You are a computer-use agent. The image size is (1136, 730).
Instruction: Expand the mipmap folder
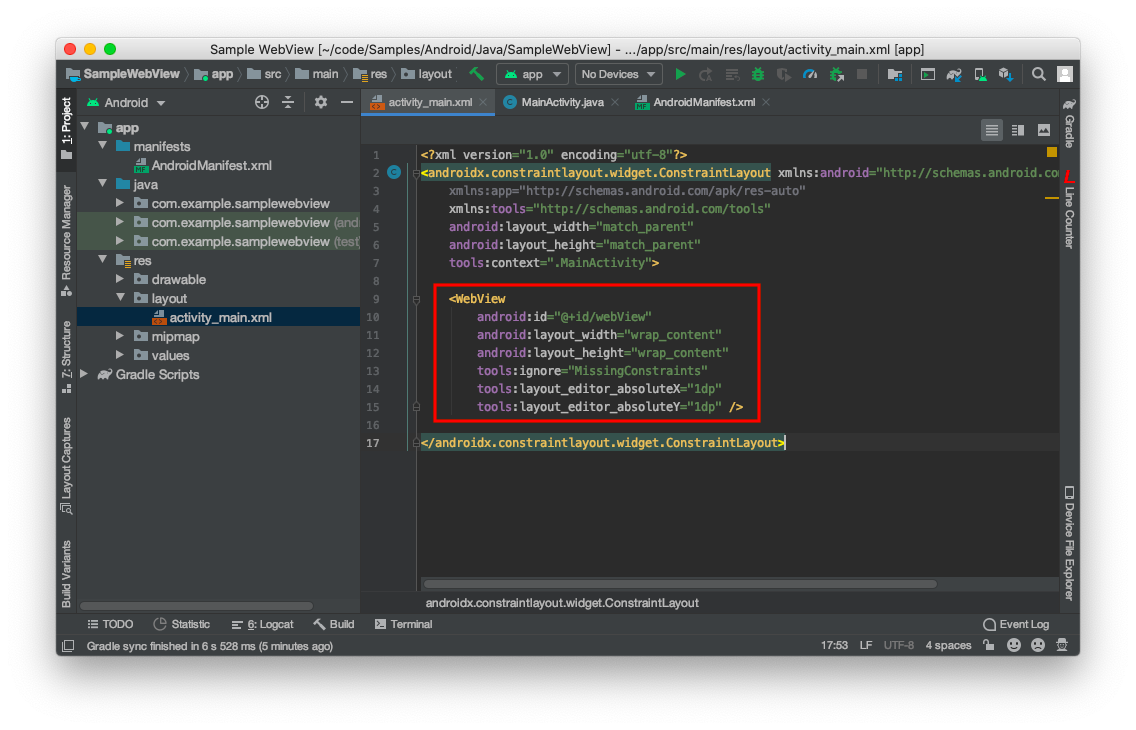pos(120,336)
